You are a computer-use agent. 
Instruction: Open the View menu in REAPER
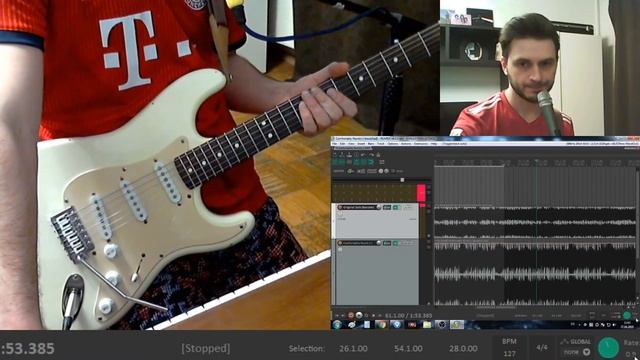[x=351, y=144]
